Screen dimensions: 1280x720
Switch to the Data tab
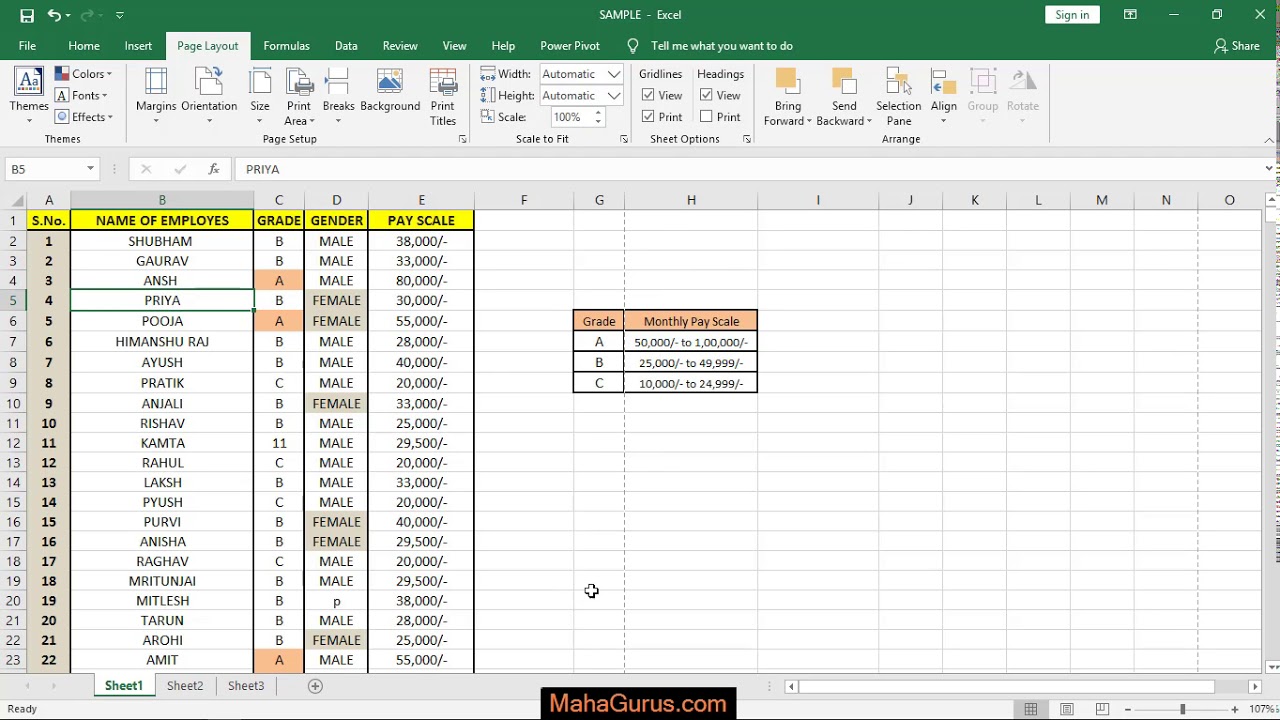(x=346, y=46)
